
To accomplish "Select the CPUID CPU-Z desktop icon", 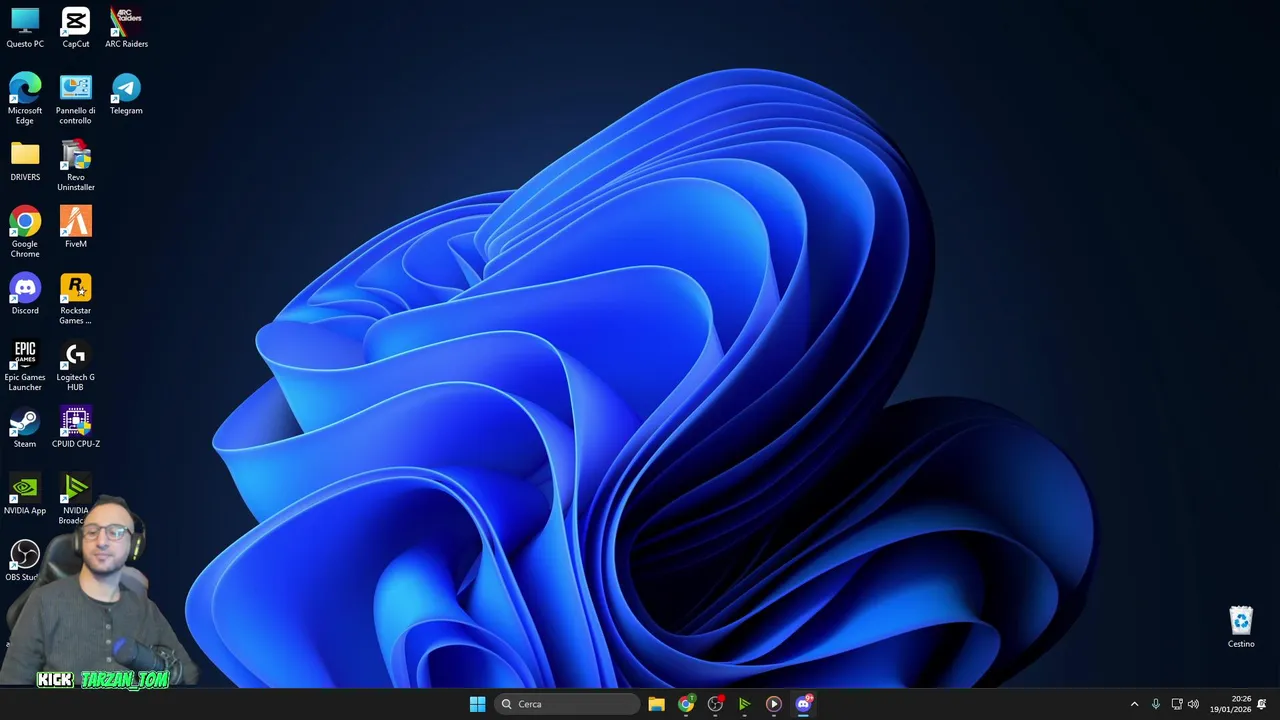I will (x=76, y=428).
